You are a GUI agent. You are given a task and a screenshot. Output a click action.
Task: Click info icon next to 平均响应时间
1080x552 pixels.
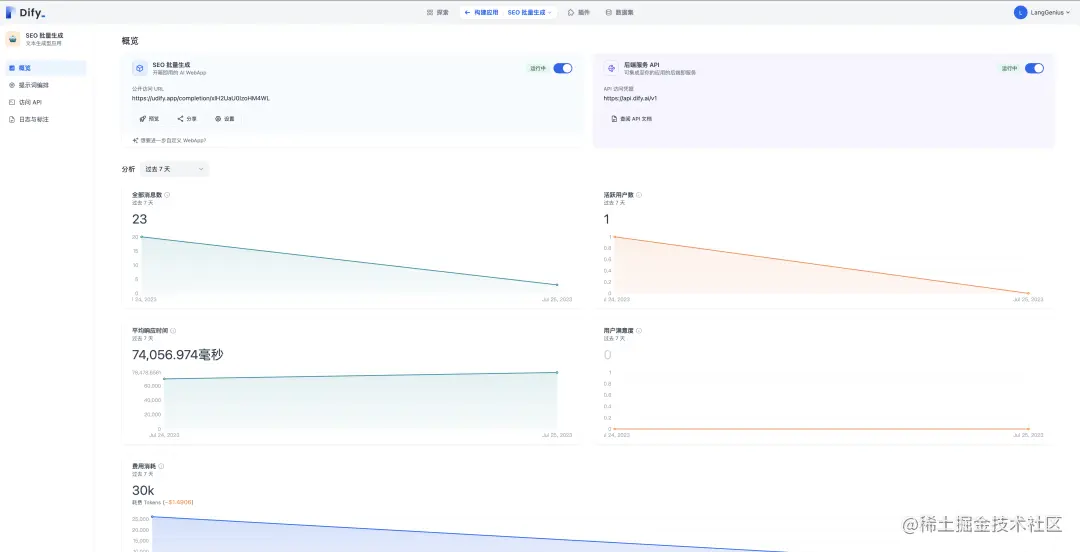[x=173, y=331]
